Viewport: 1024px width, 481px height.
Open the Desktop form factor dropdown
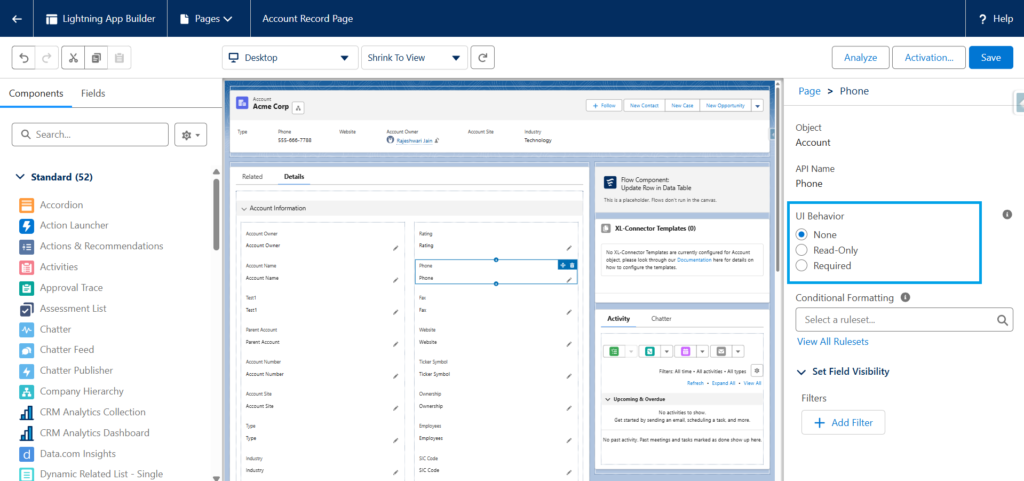tap(289, 58)
